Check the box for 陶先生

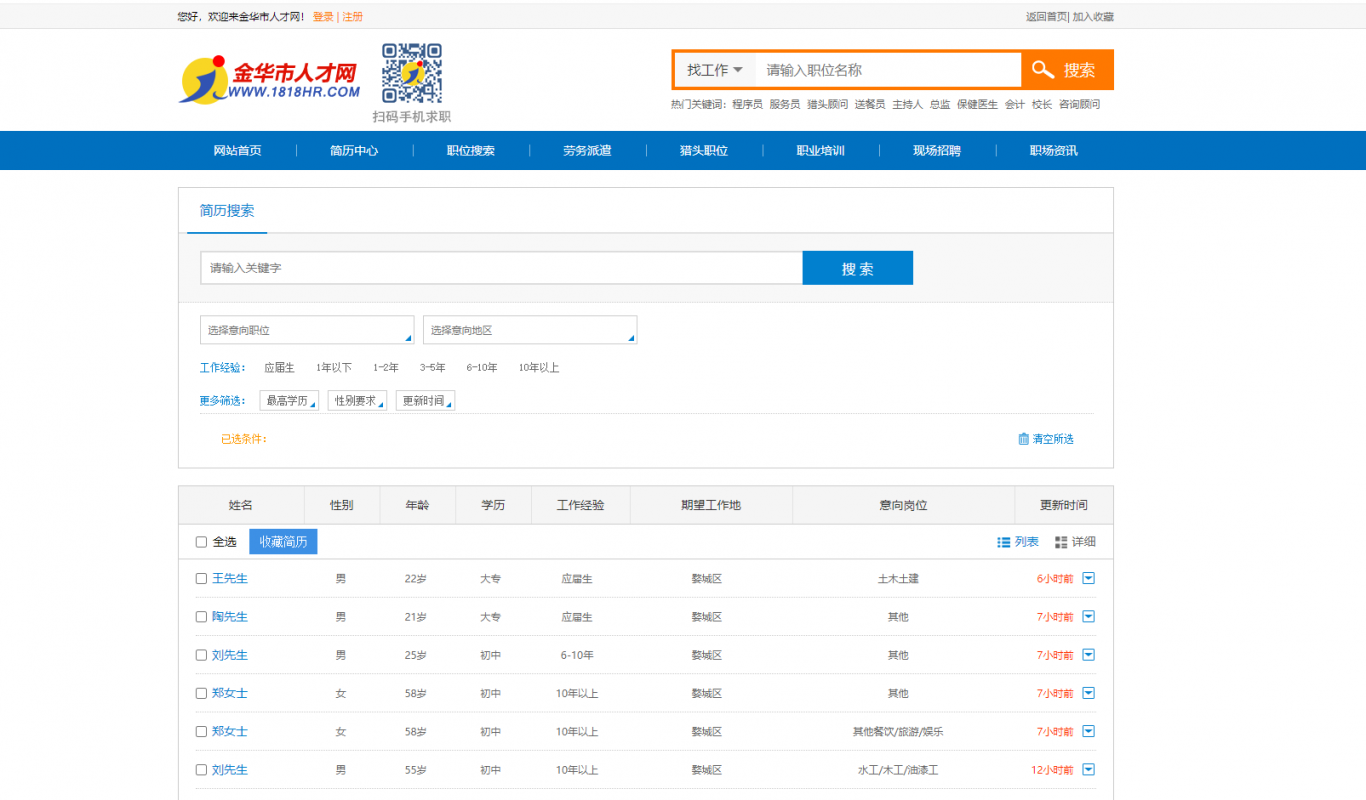(x=201, y=617)
